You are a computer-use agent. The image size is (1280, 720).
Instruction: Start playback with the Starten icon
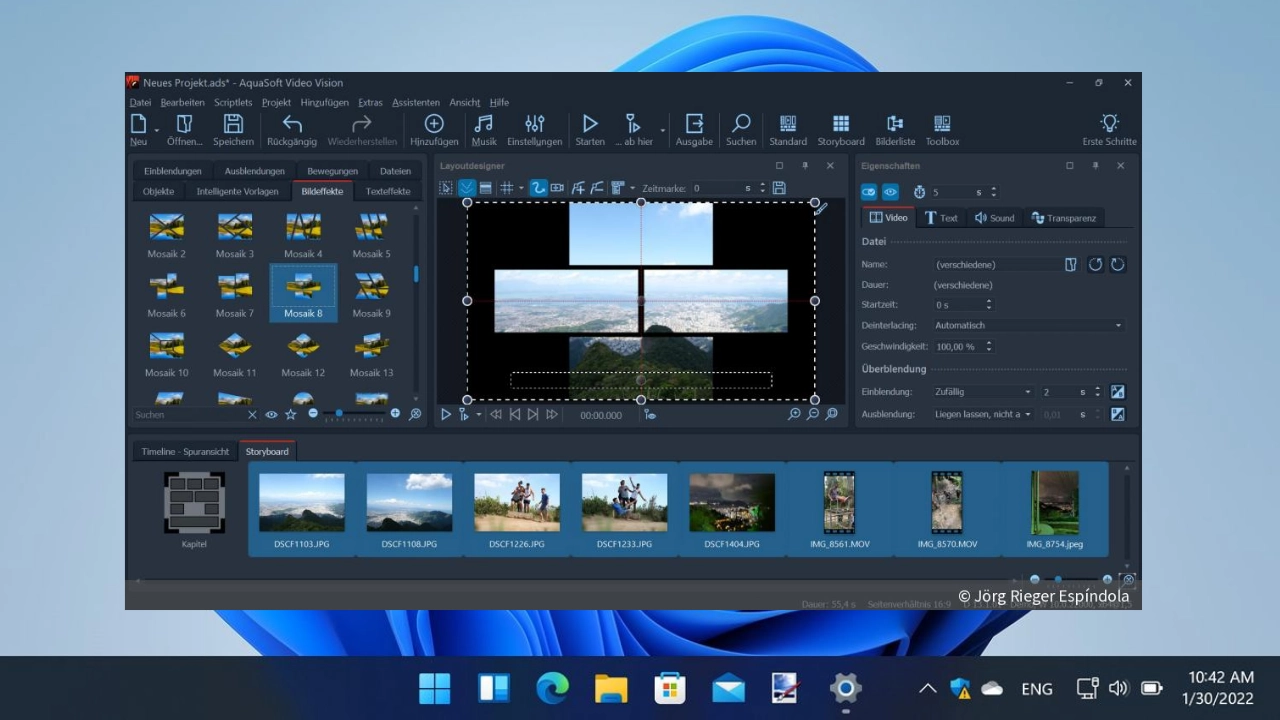[x=590, y=124]
